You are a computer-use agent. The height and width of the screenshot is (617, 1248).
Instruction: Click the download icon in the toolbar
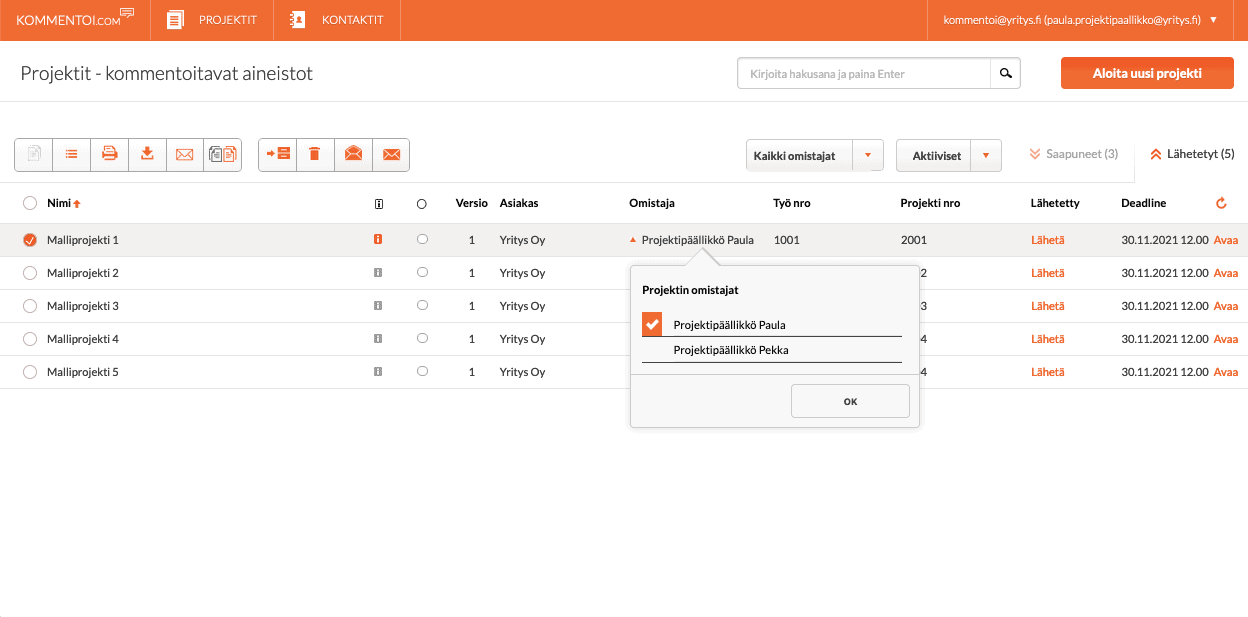(147, 154)
